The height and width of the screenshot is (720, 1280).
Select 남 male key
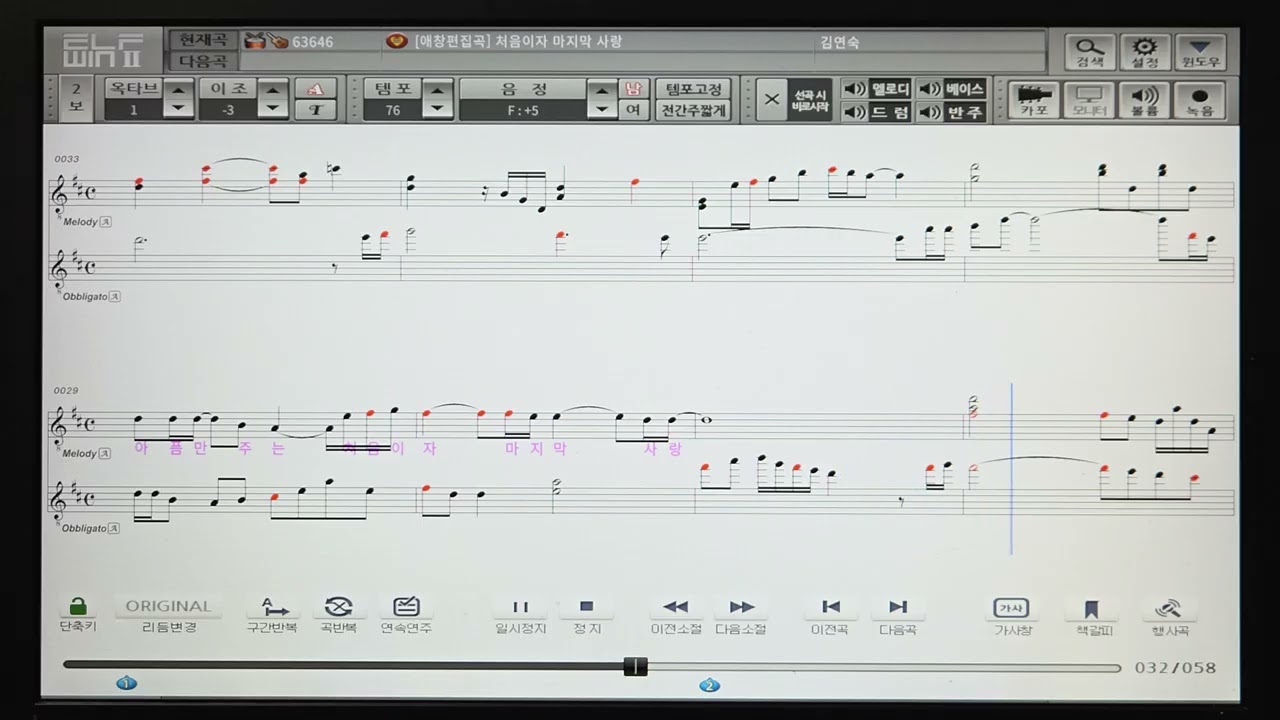633,89
